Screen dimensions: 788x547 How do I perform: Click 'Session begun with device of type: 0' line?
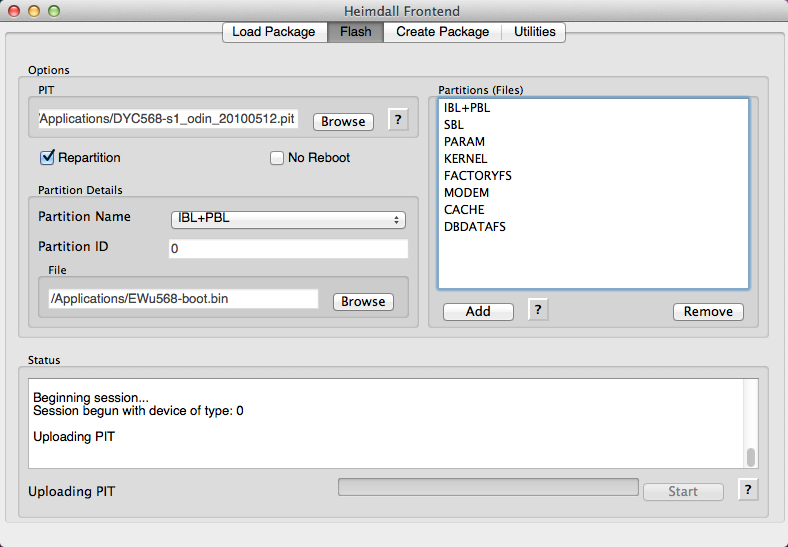pyautogui.click(x=138, y=411)
